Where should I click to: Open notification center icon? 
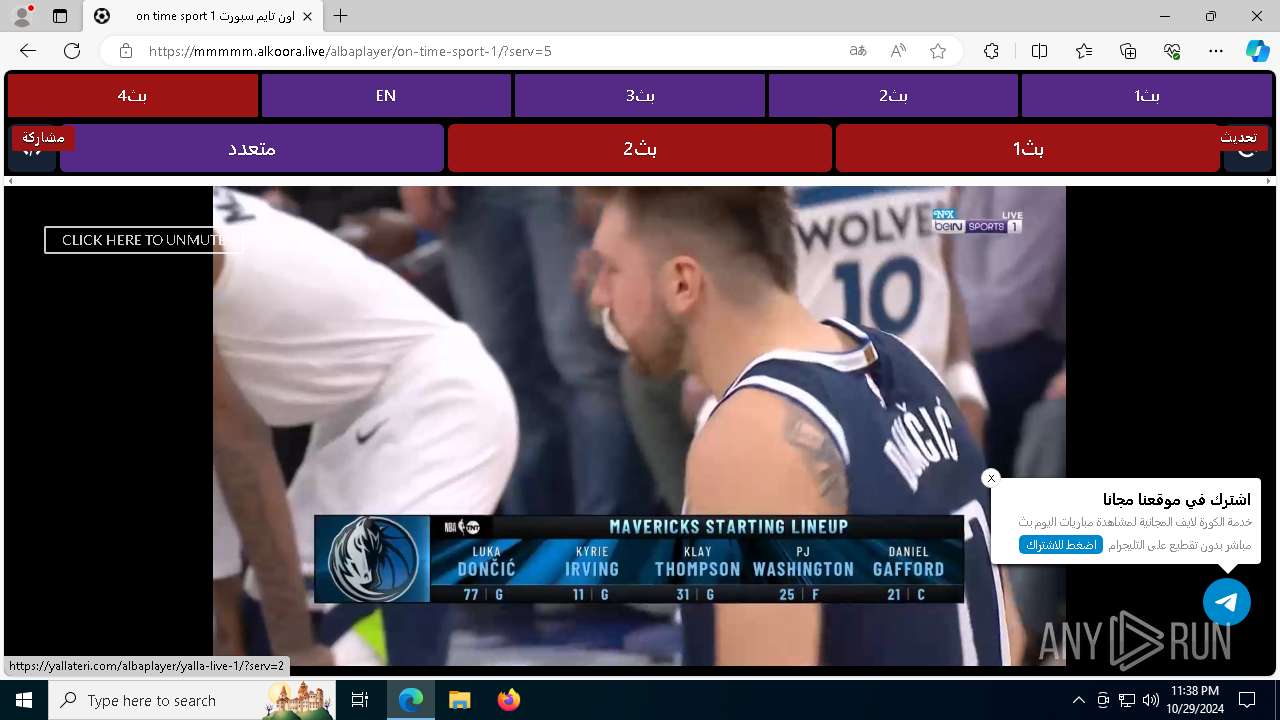[x=1247, y=700]
